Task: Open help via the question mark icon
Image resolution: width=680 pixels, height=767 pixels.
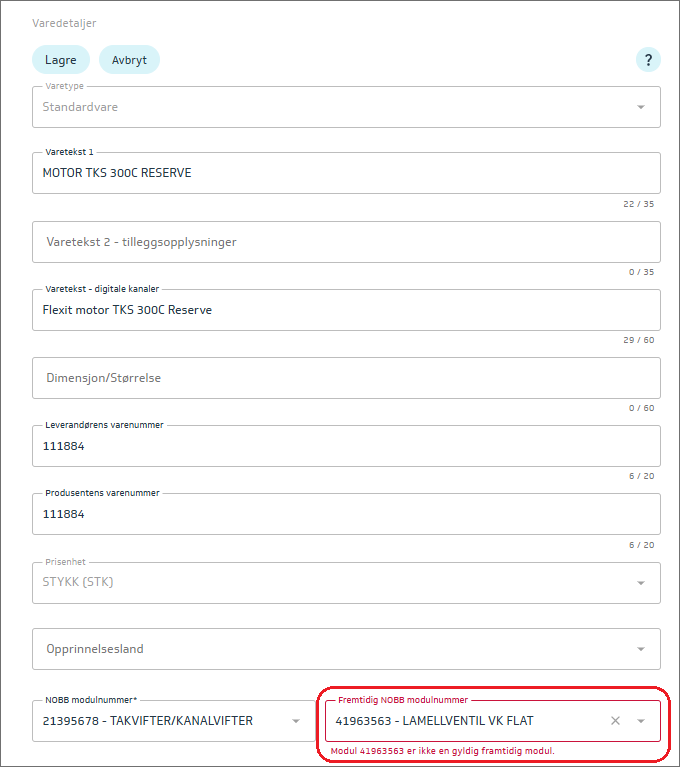Action: coord(648,60)
